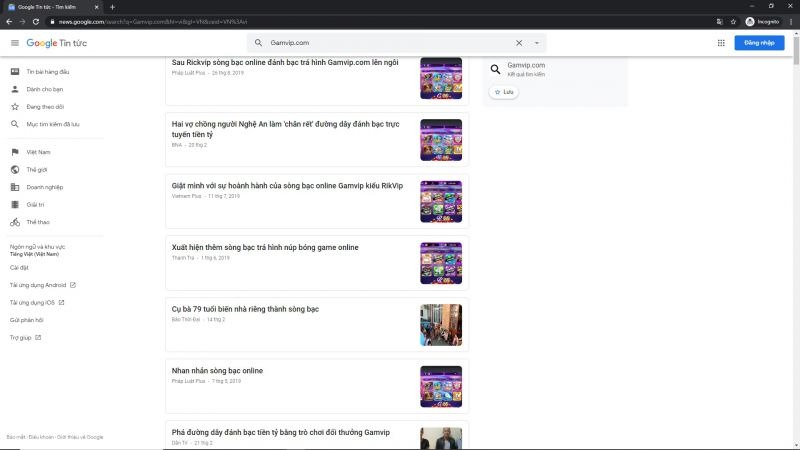Clear the search box text
The width and height of the screenshot is (800, 450).
[518, 43]
